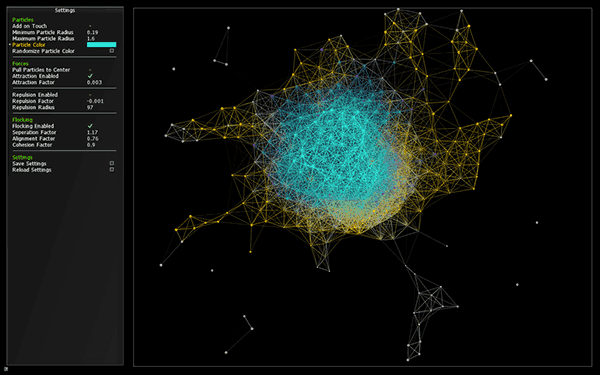Toggle the Add on Touch option

(x=90, y=26)
